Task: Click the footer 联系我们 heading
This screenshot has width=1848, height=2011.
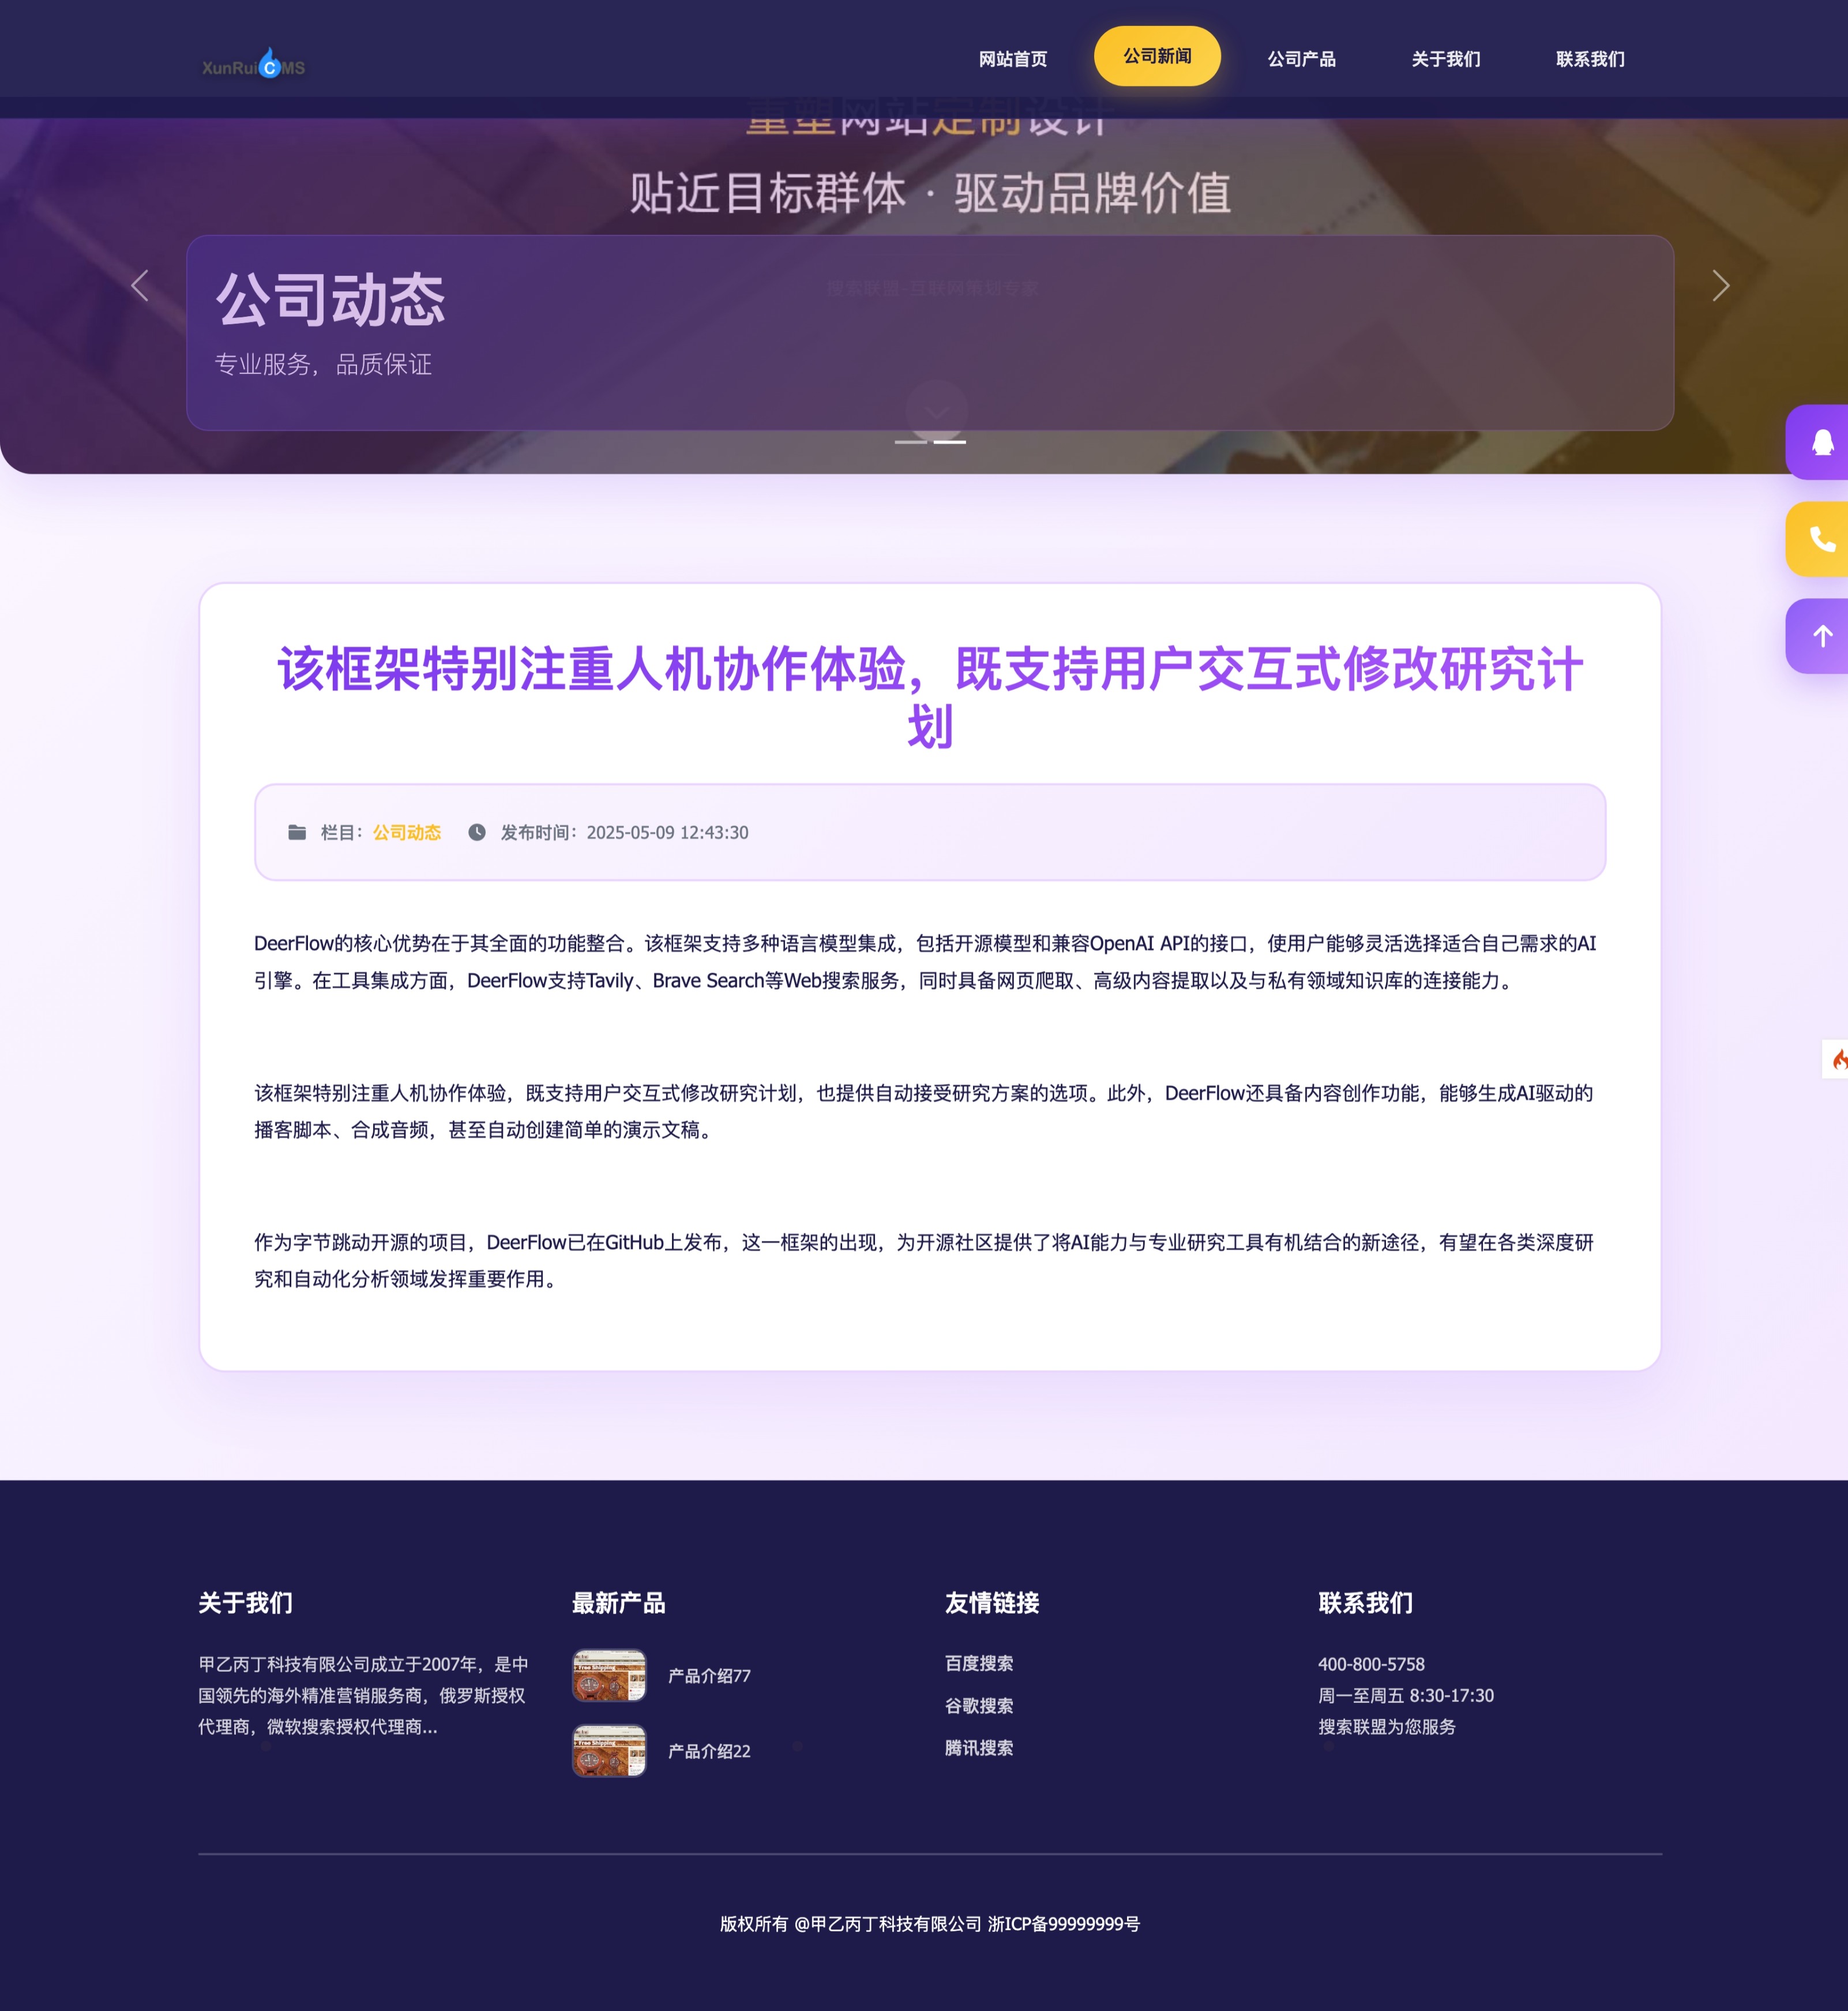Action: [1365, 1603]
